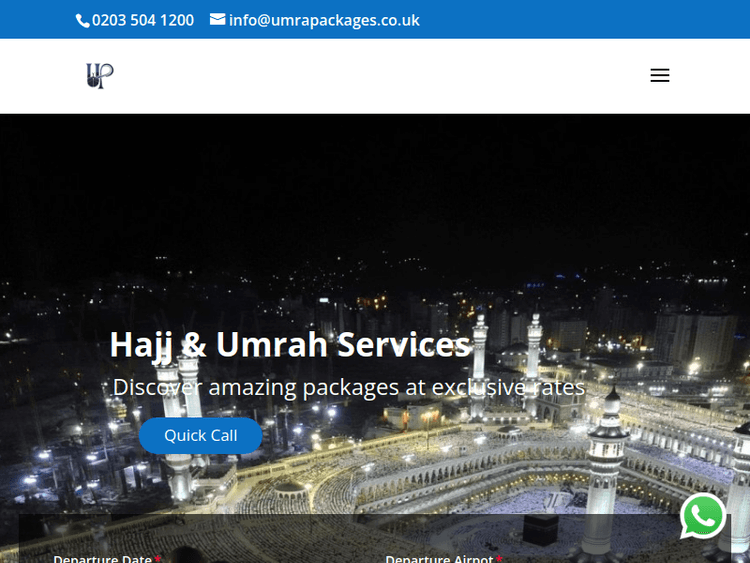
Task: Click the Hajj & Umrah Services heading
Action: tap(290, 345)
